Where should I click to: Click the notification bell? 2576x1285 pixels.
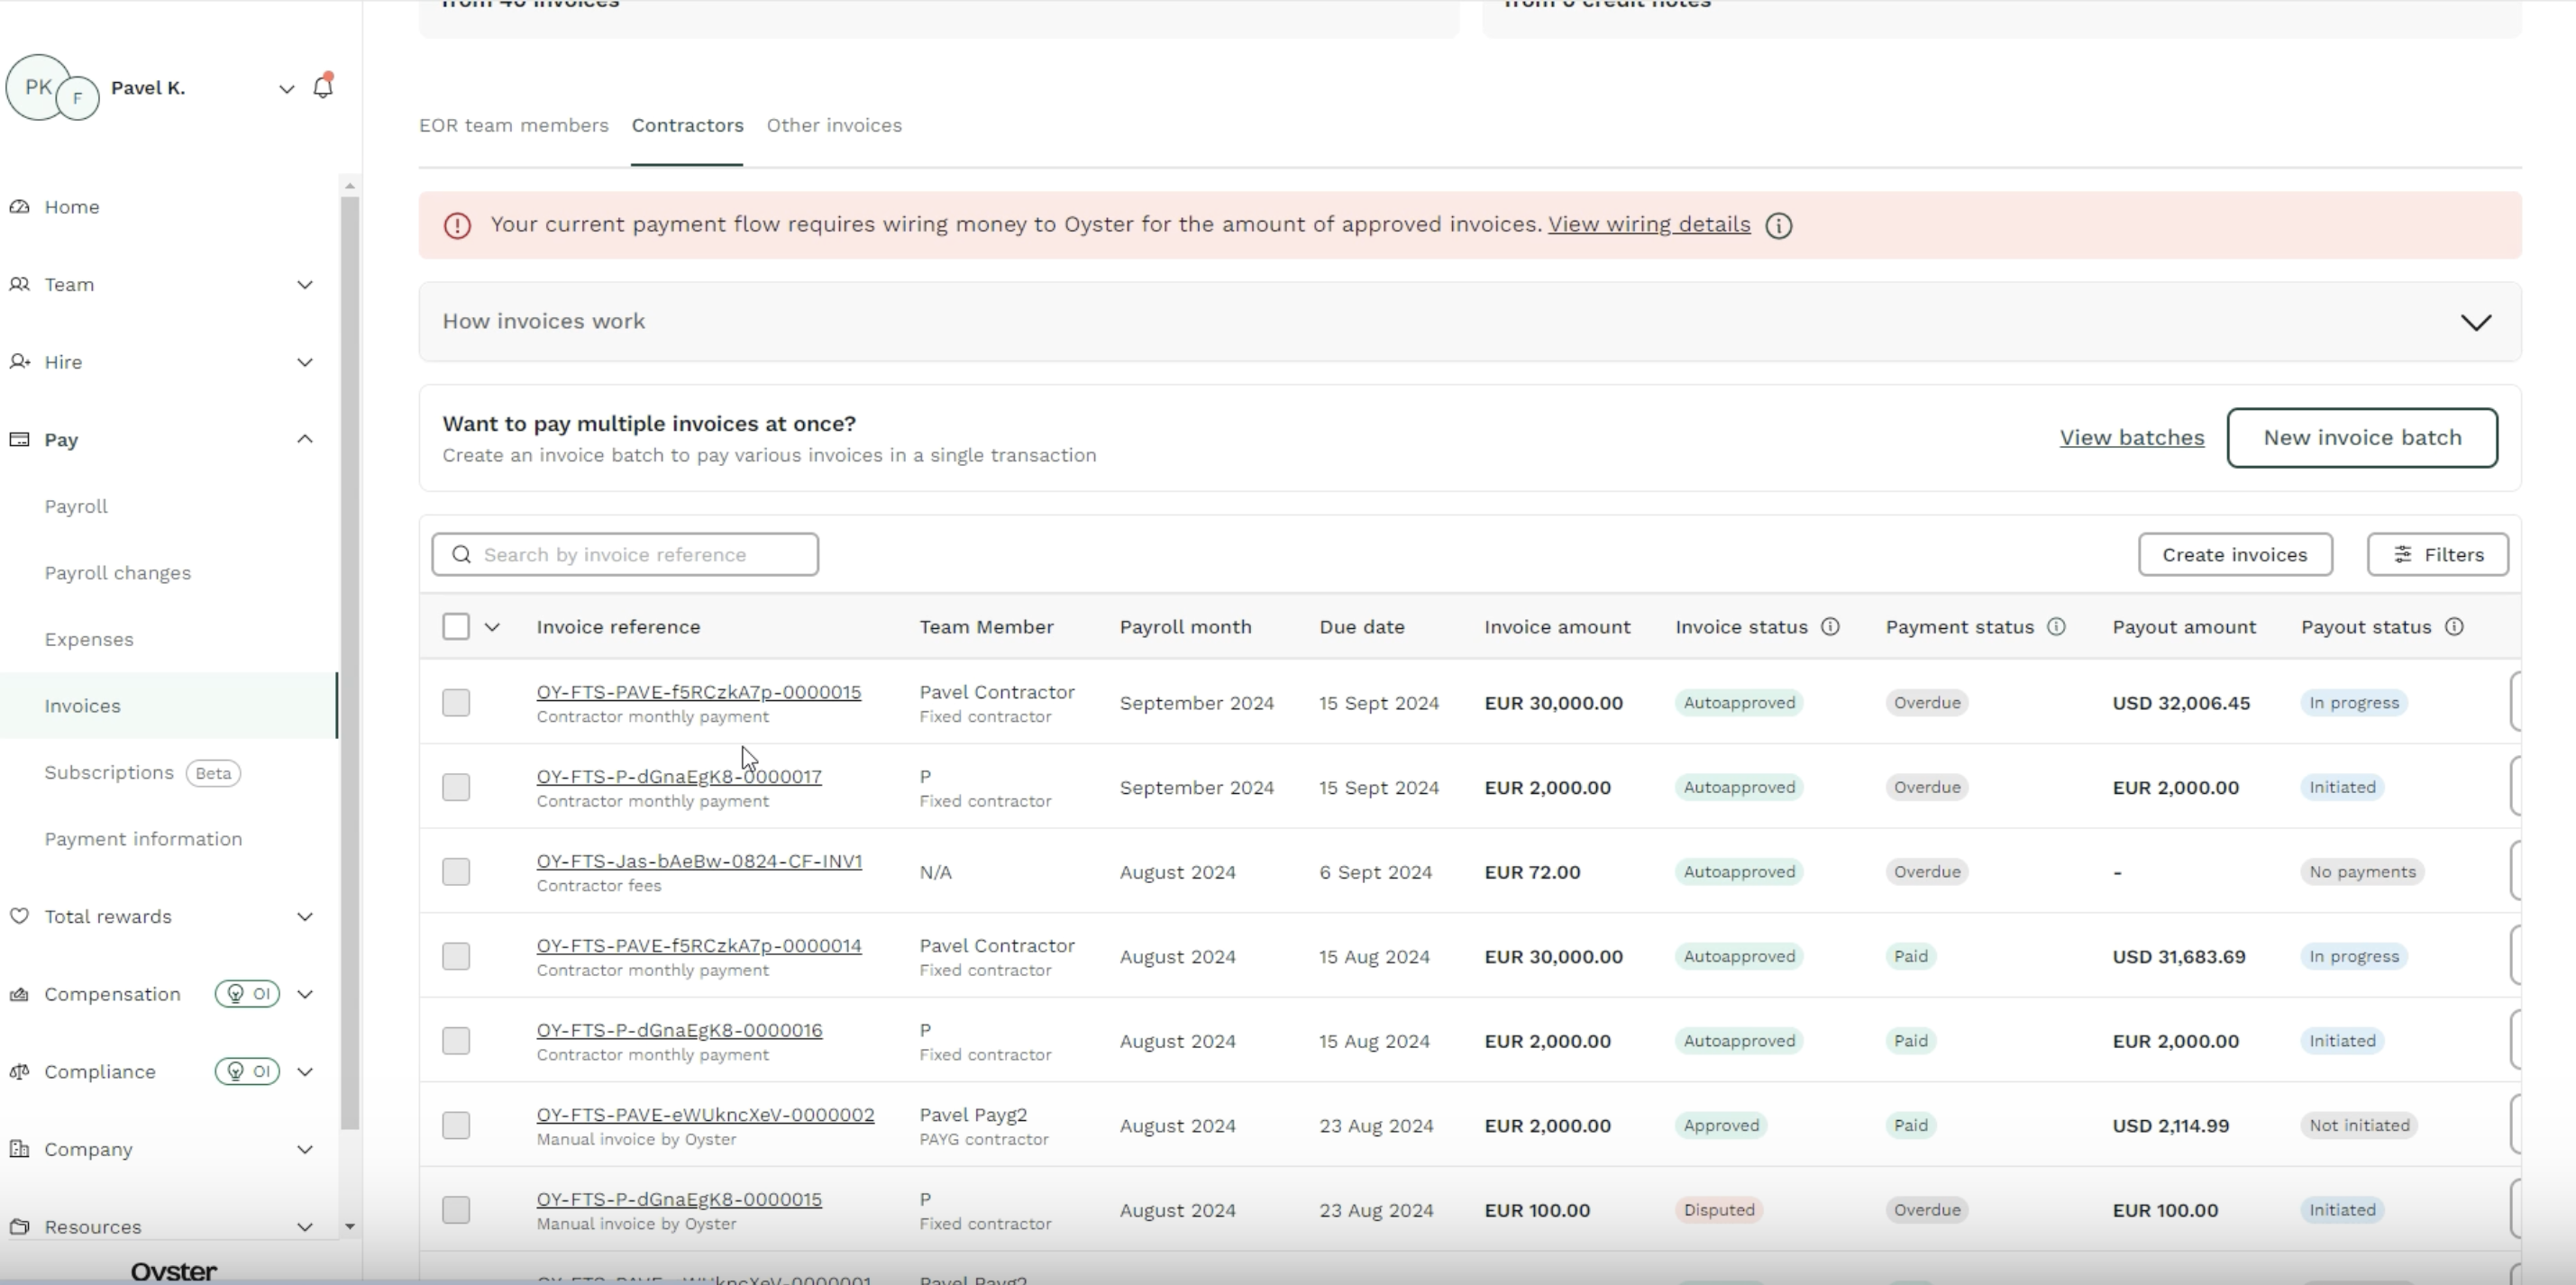(322, 88)
